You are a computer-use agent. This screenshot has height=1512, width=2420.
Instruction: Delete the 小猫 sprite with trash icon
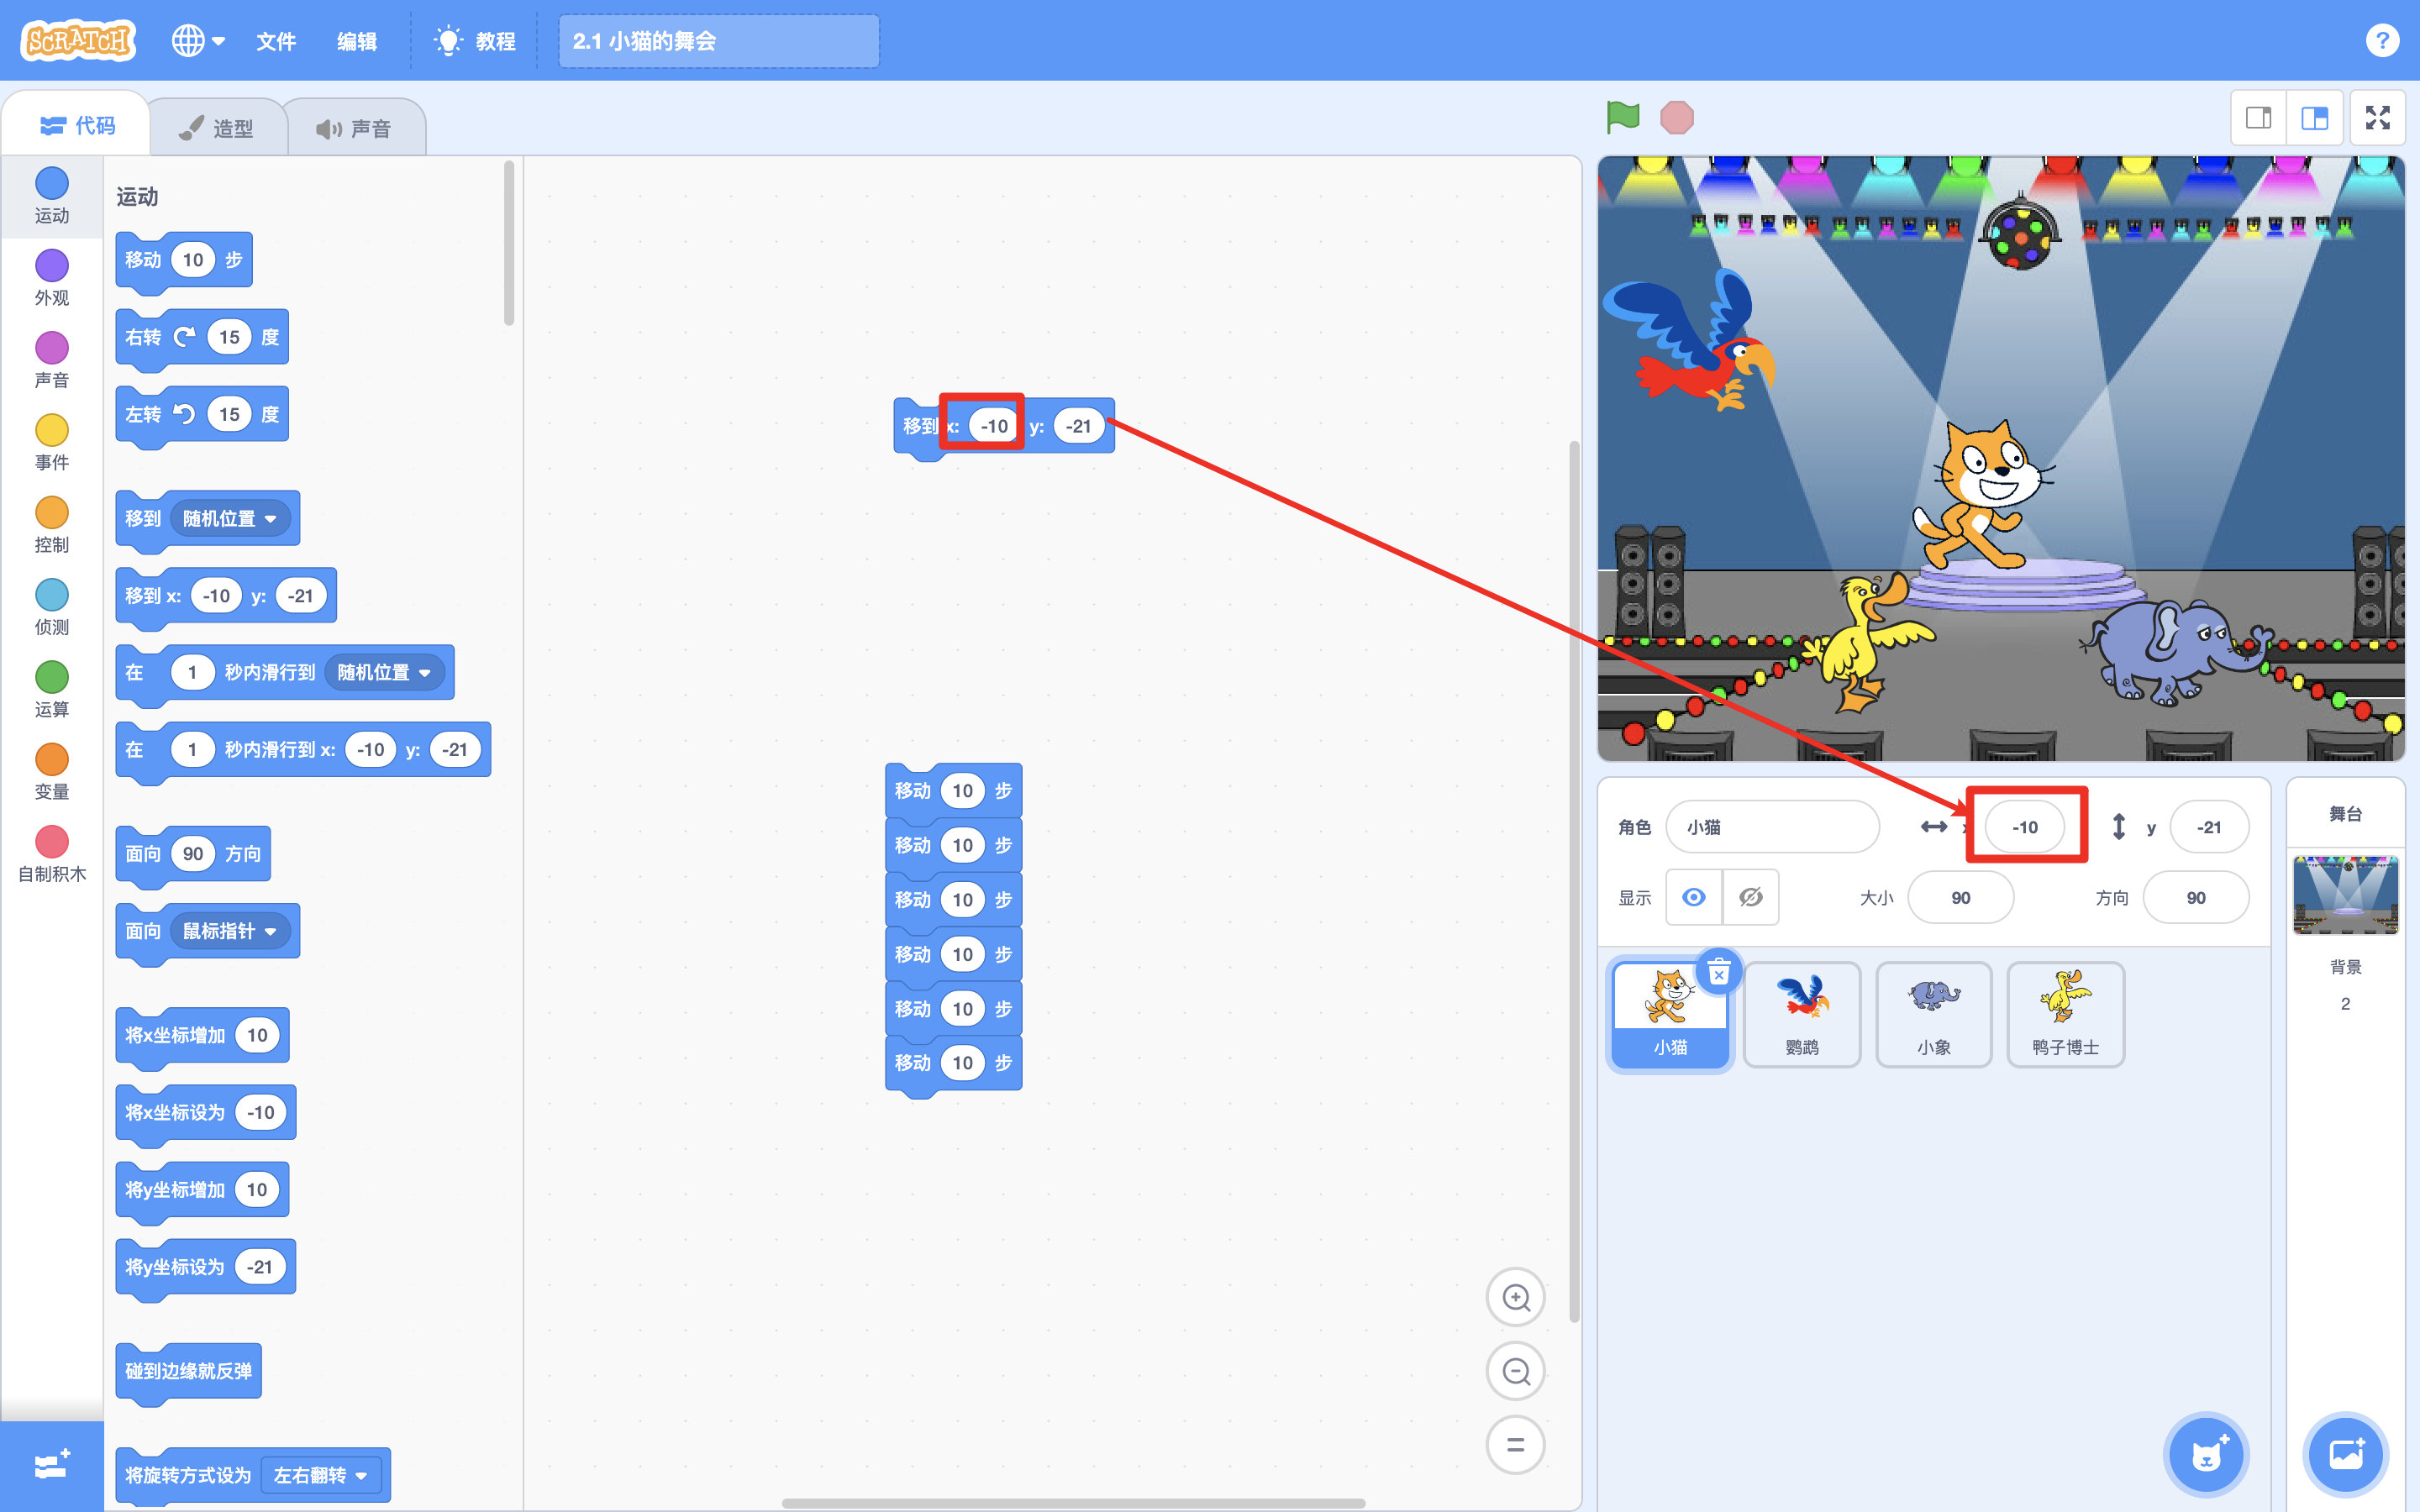click(x=1719, y=972)
